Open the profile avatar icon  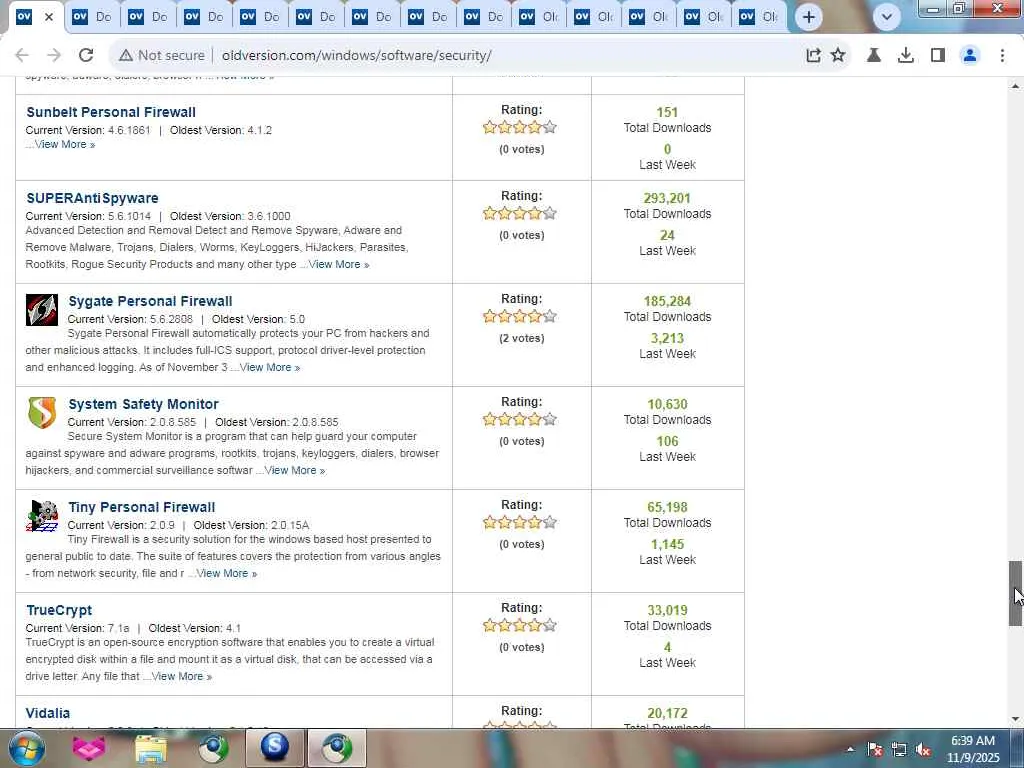tap(970, 56)
